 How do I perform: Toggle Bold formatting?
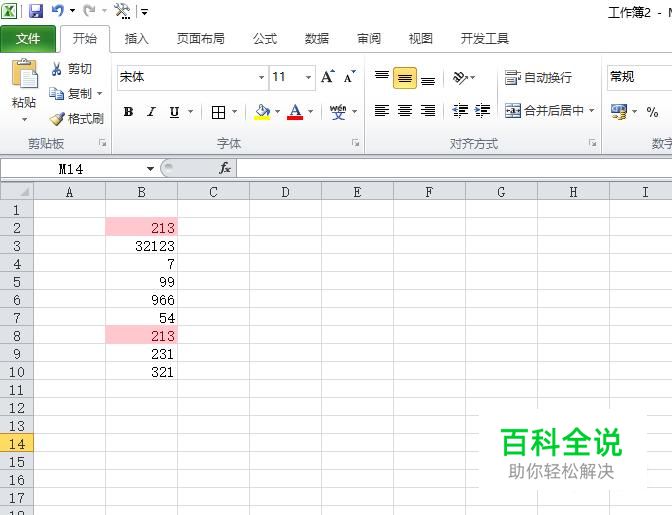[x=128, y=112]
